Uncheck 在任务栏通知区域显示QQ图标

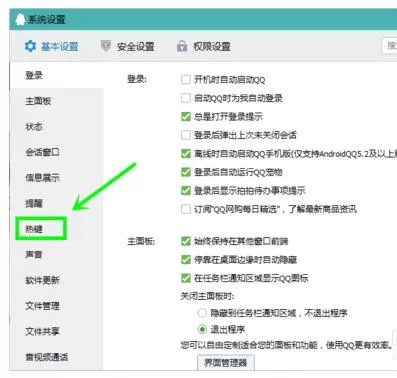[x=185, y=278]
